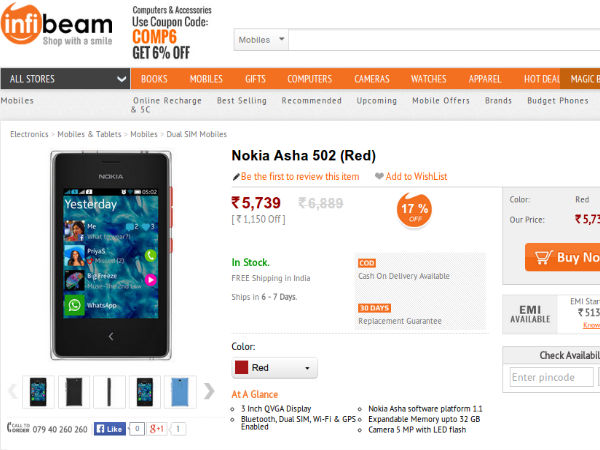Open the Mobile Offers link
This screenshot has height=450, width=600.
(x=441, y=101)
